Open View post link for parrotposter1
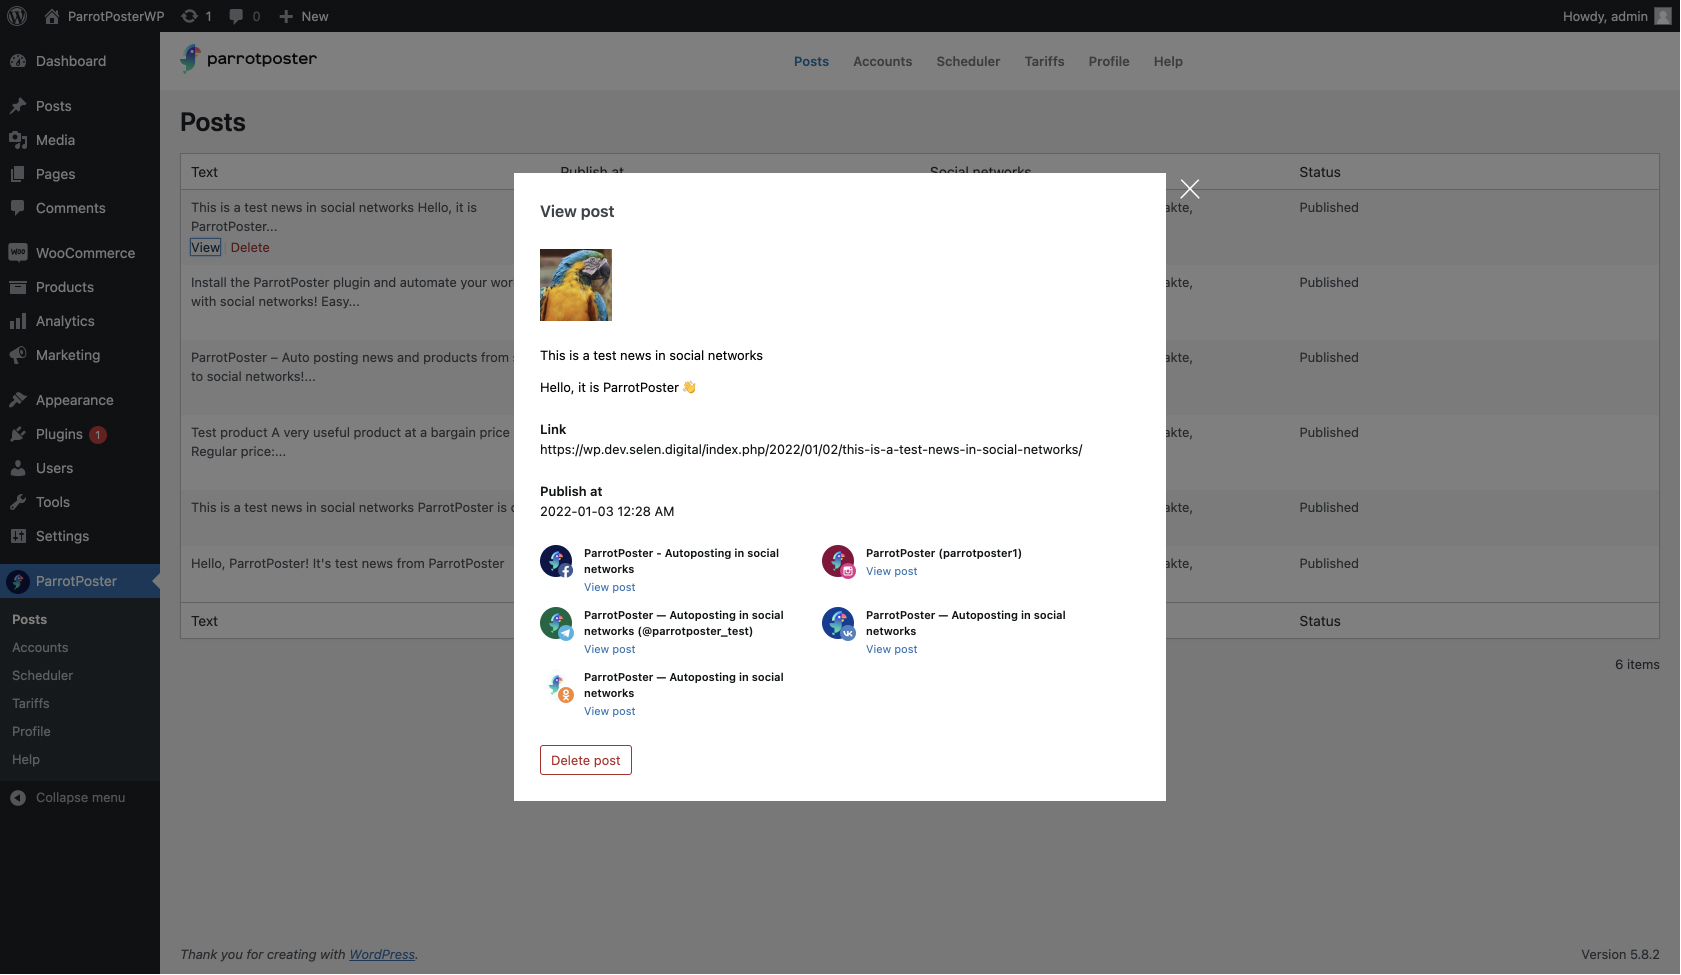This screenshot has height=975, width=1681. pyautogui.click(x=892, y=571)
